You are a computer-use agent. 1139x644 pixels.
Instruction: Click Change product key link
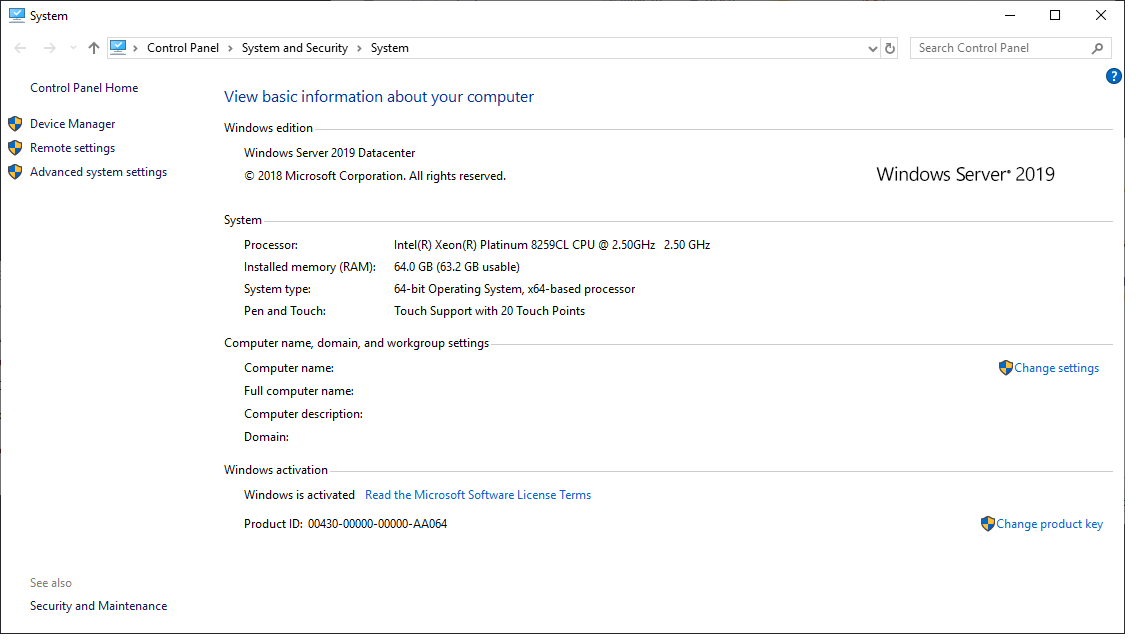1049,524
